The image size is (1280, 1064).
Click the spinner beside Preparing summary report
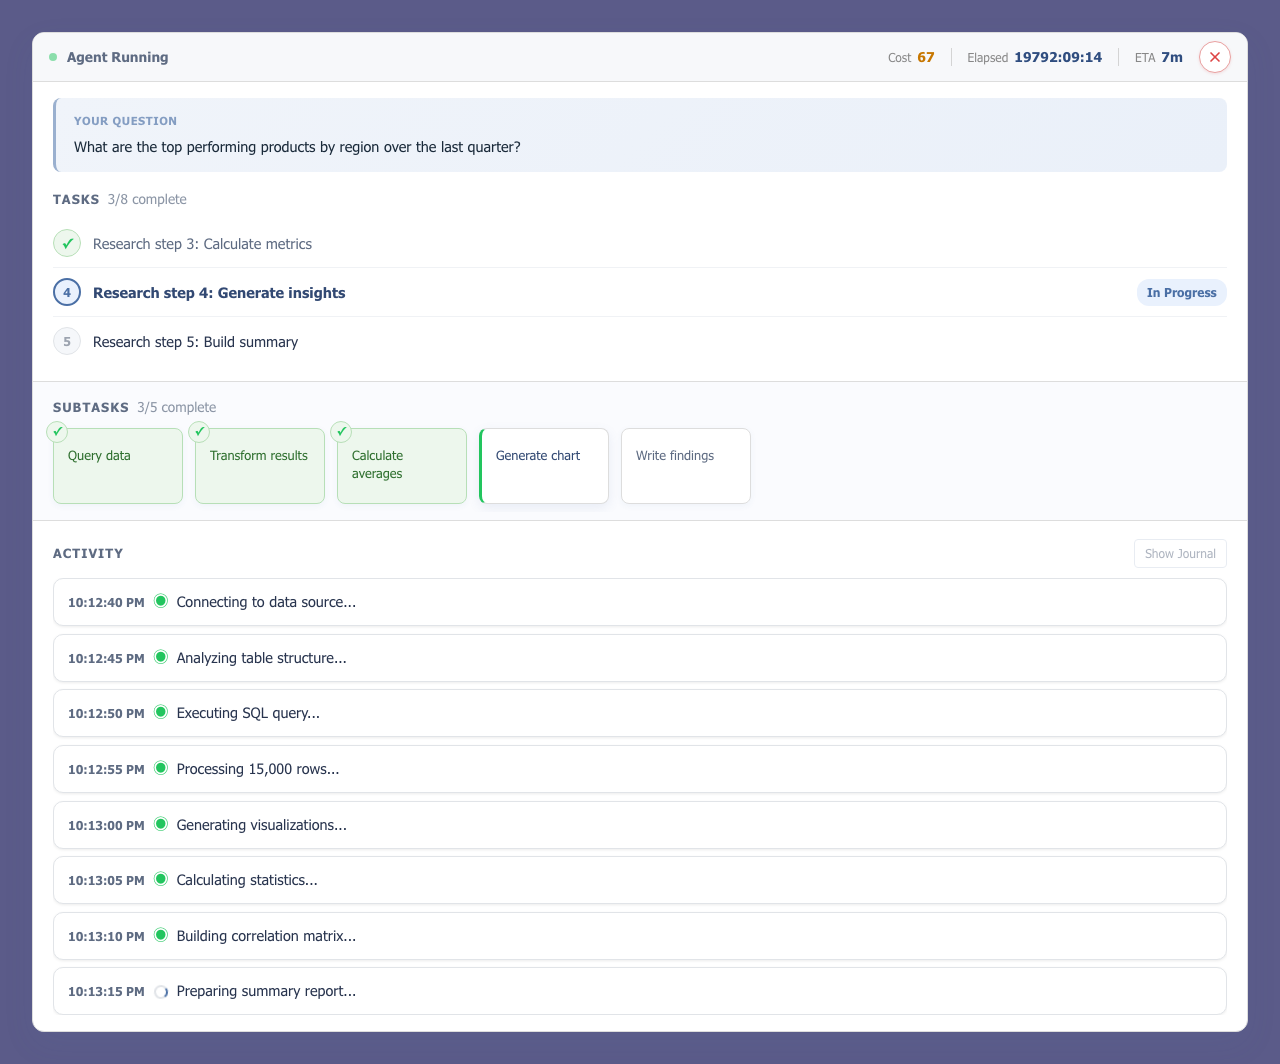coord(161,992)
